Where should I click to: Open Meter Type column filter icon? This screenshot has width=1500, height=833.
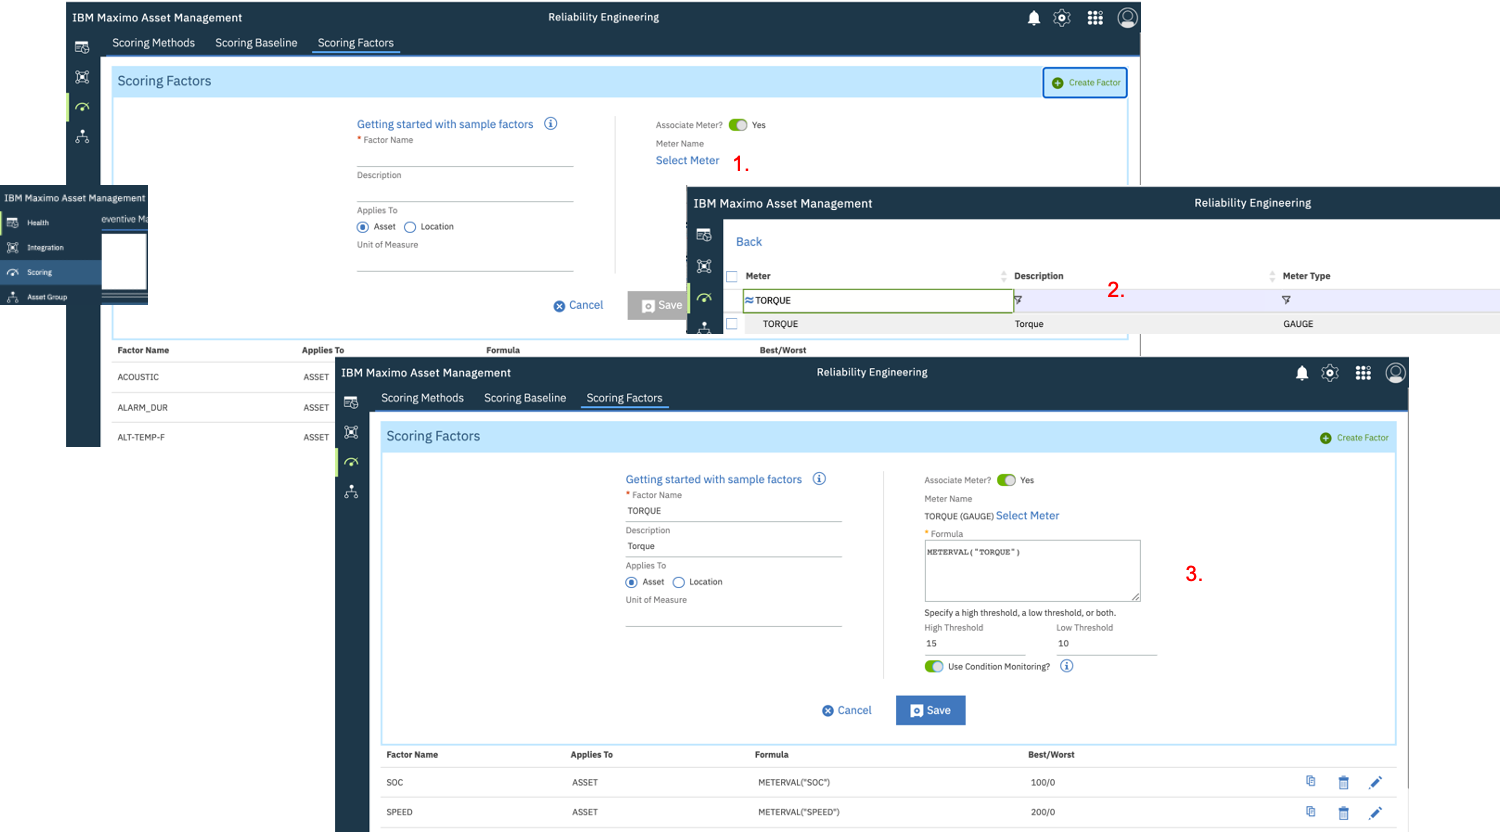(1286, 300)
